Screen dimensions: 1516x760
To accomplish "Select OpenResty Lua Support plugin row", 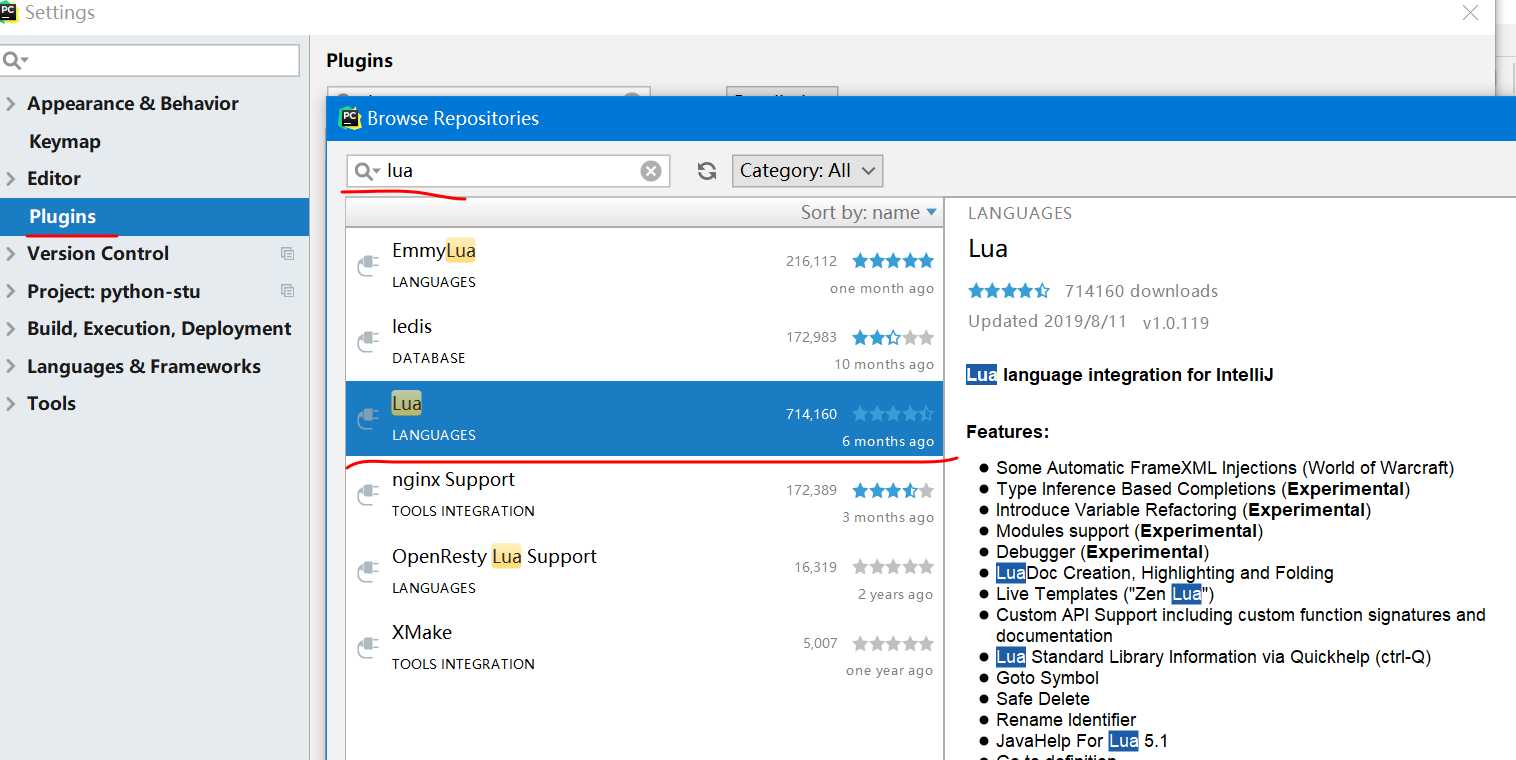I will click(x=644, y=571).
